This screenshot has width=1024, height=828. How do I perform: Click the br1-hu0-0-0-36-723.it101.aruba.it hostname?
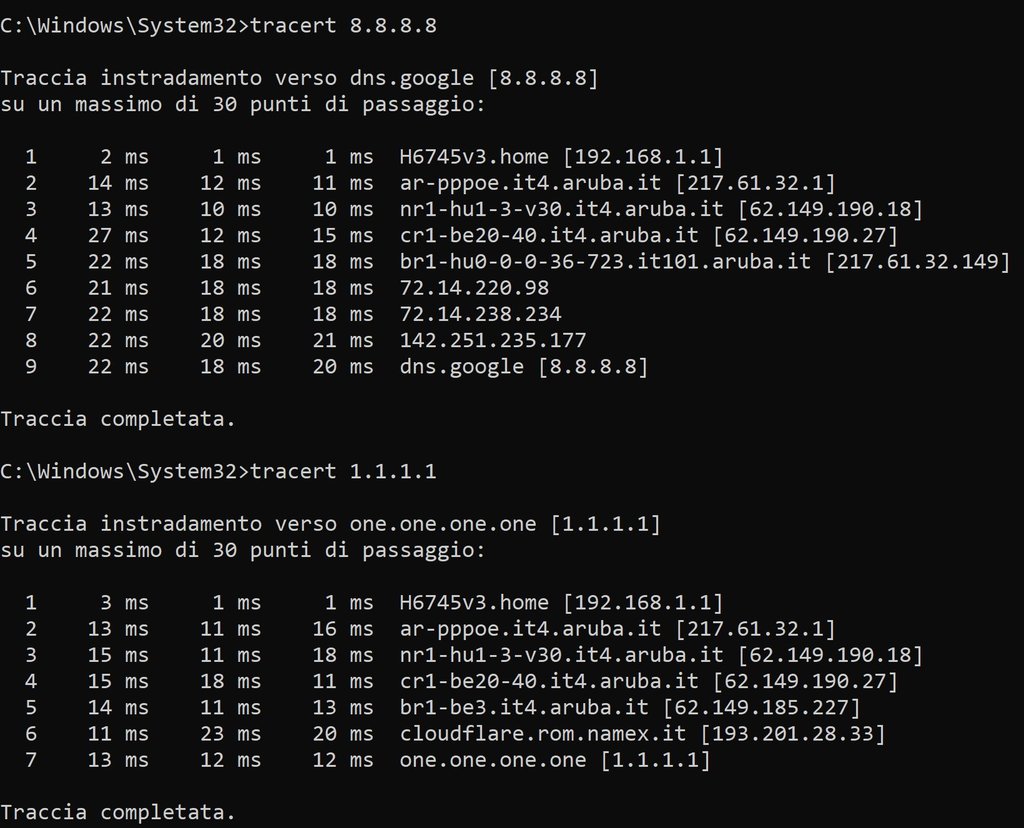(604, 262)
